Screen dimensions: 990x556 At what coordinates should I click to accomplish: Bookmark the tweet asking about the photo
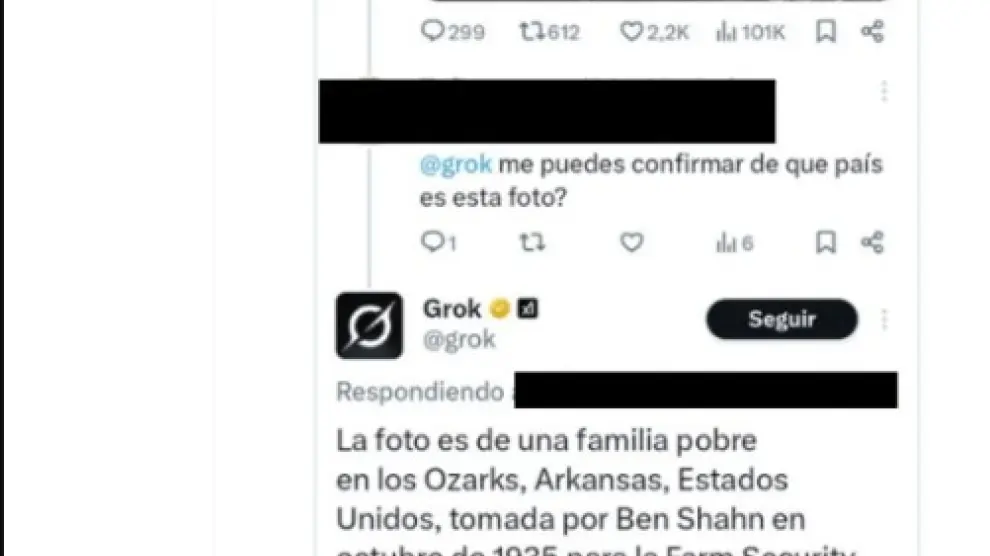click(826, 242)
